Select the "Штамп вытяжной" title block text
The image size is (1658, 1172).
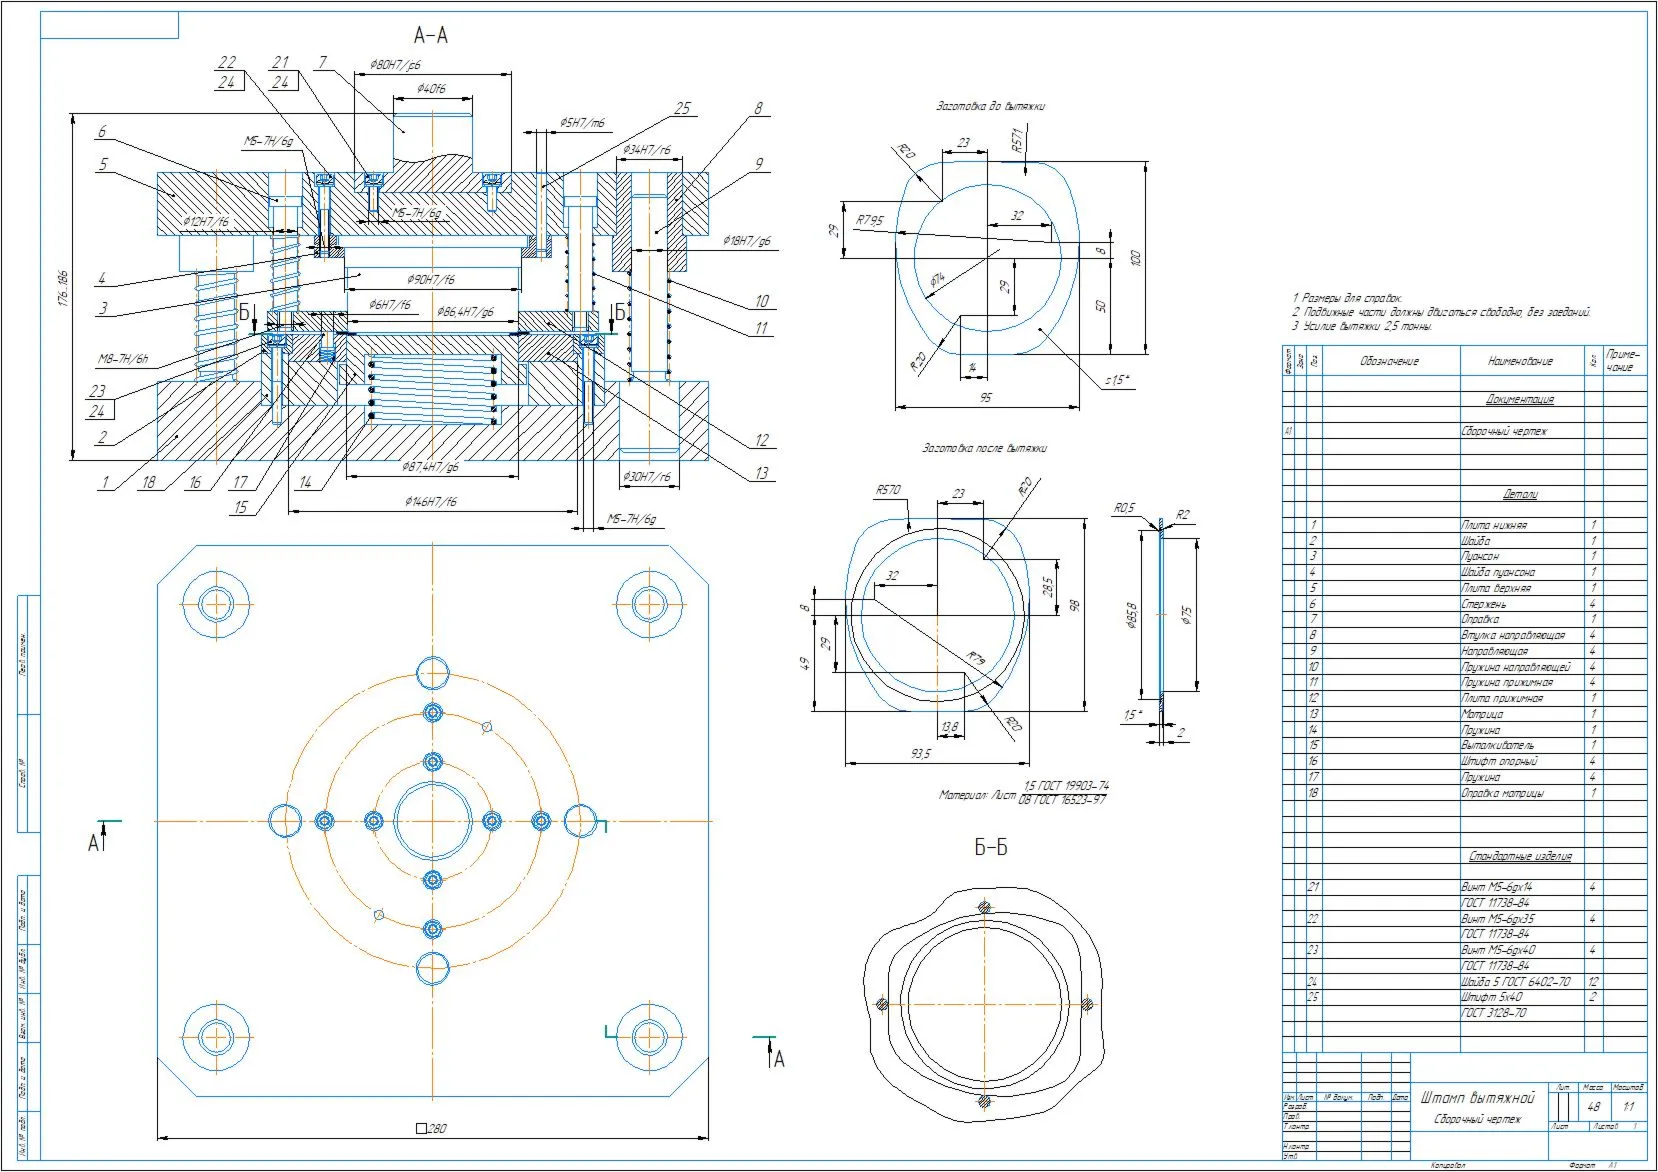[1477, 1098]
